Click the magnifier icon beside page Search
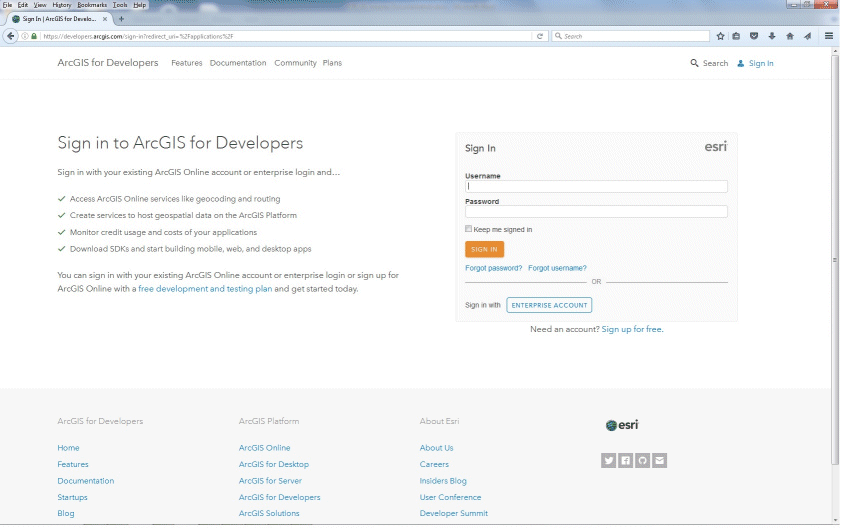The image size is (841, 528). [694, 63]
